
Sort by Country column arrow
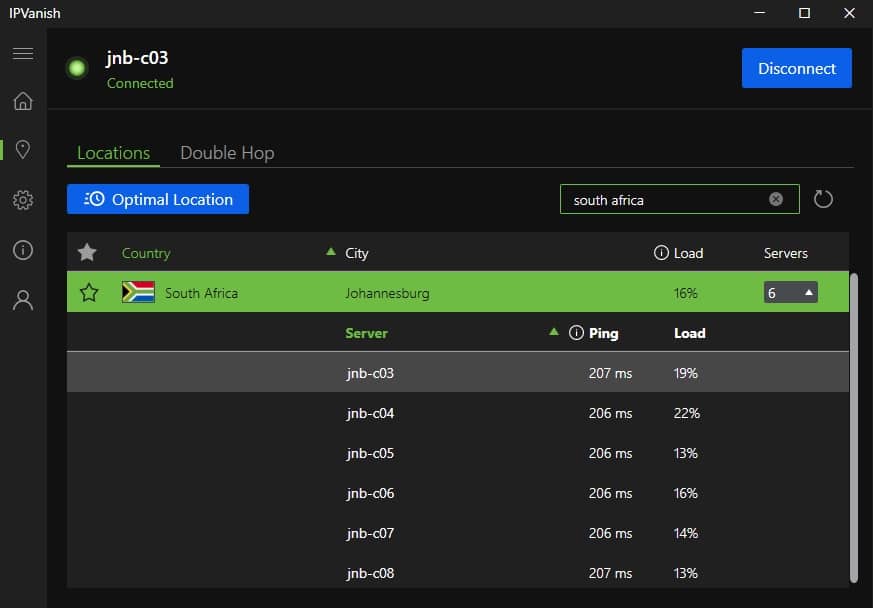coord(331,252)
